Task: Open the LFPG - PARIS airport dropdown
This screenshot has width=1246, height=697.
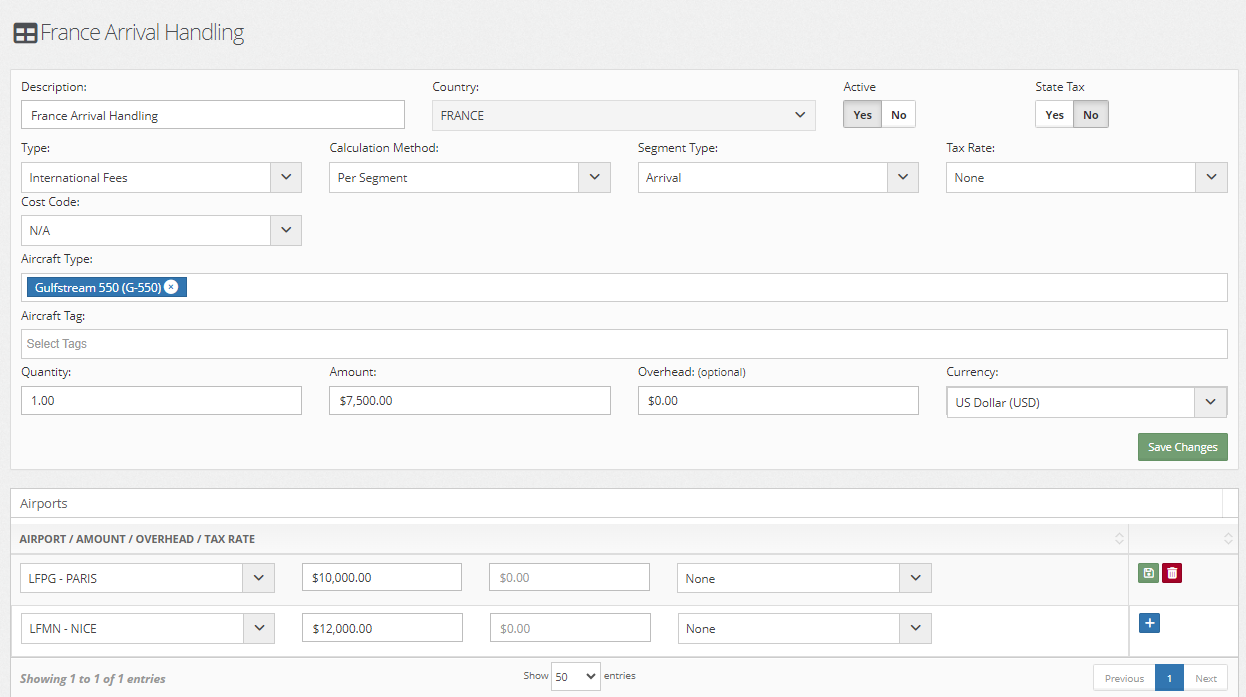Action: pos(147,578)
